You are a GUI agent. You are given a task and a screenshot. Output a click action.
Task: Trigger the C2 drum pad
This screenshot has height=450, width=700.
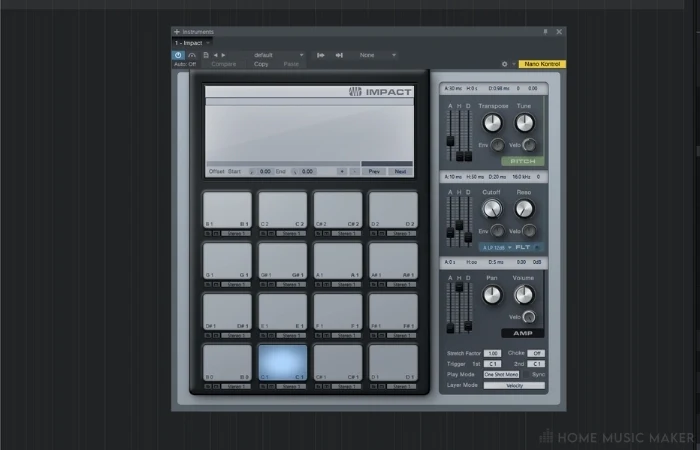[x=283, y=210]
